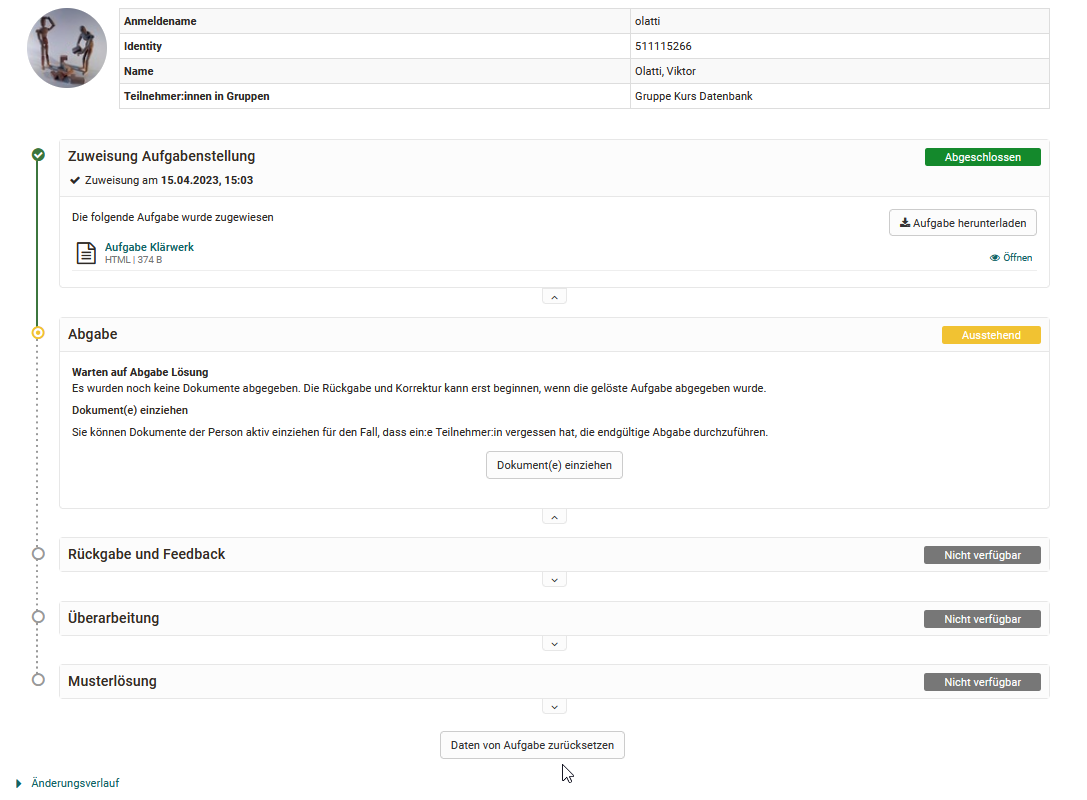Expand the Änderungsverlauf disclosure triangle
Image resolution: width=1087 pixels, height=800 pixels.
19,783
